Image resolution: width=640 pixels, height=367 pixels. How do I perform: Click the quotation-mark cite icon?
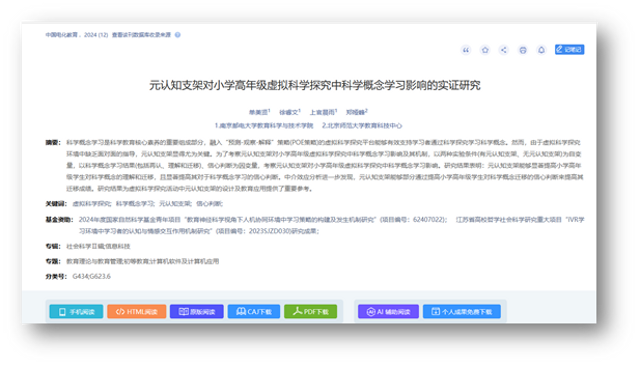click(466, 50)
